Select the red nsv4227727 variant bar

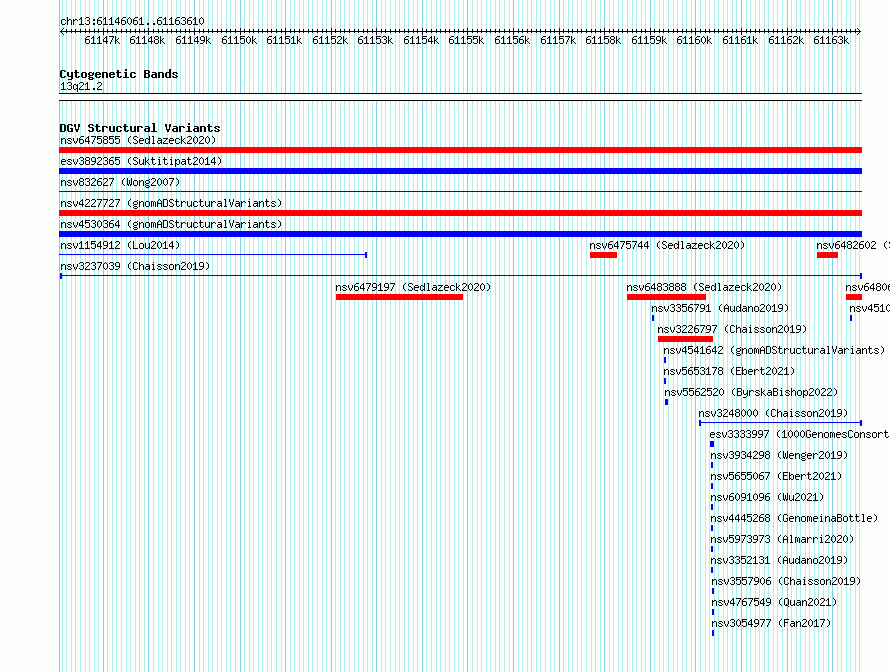tap(460, 213)
